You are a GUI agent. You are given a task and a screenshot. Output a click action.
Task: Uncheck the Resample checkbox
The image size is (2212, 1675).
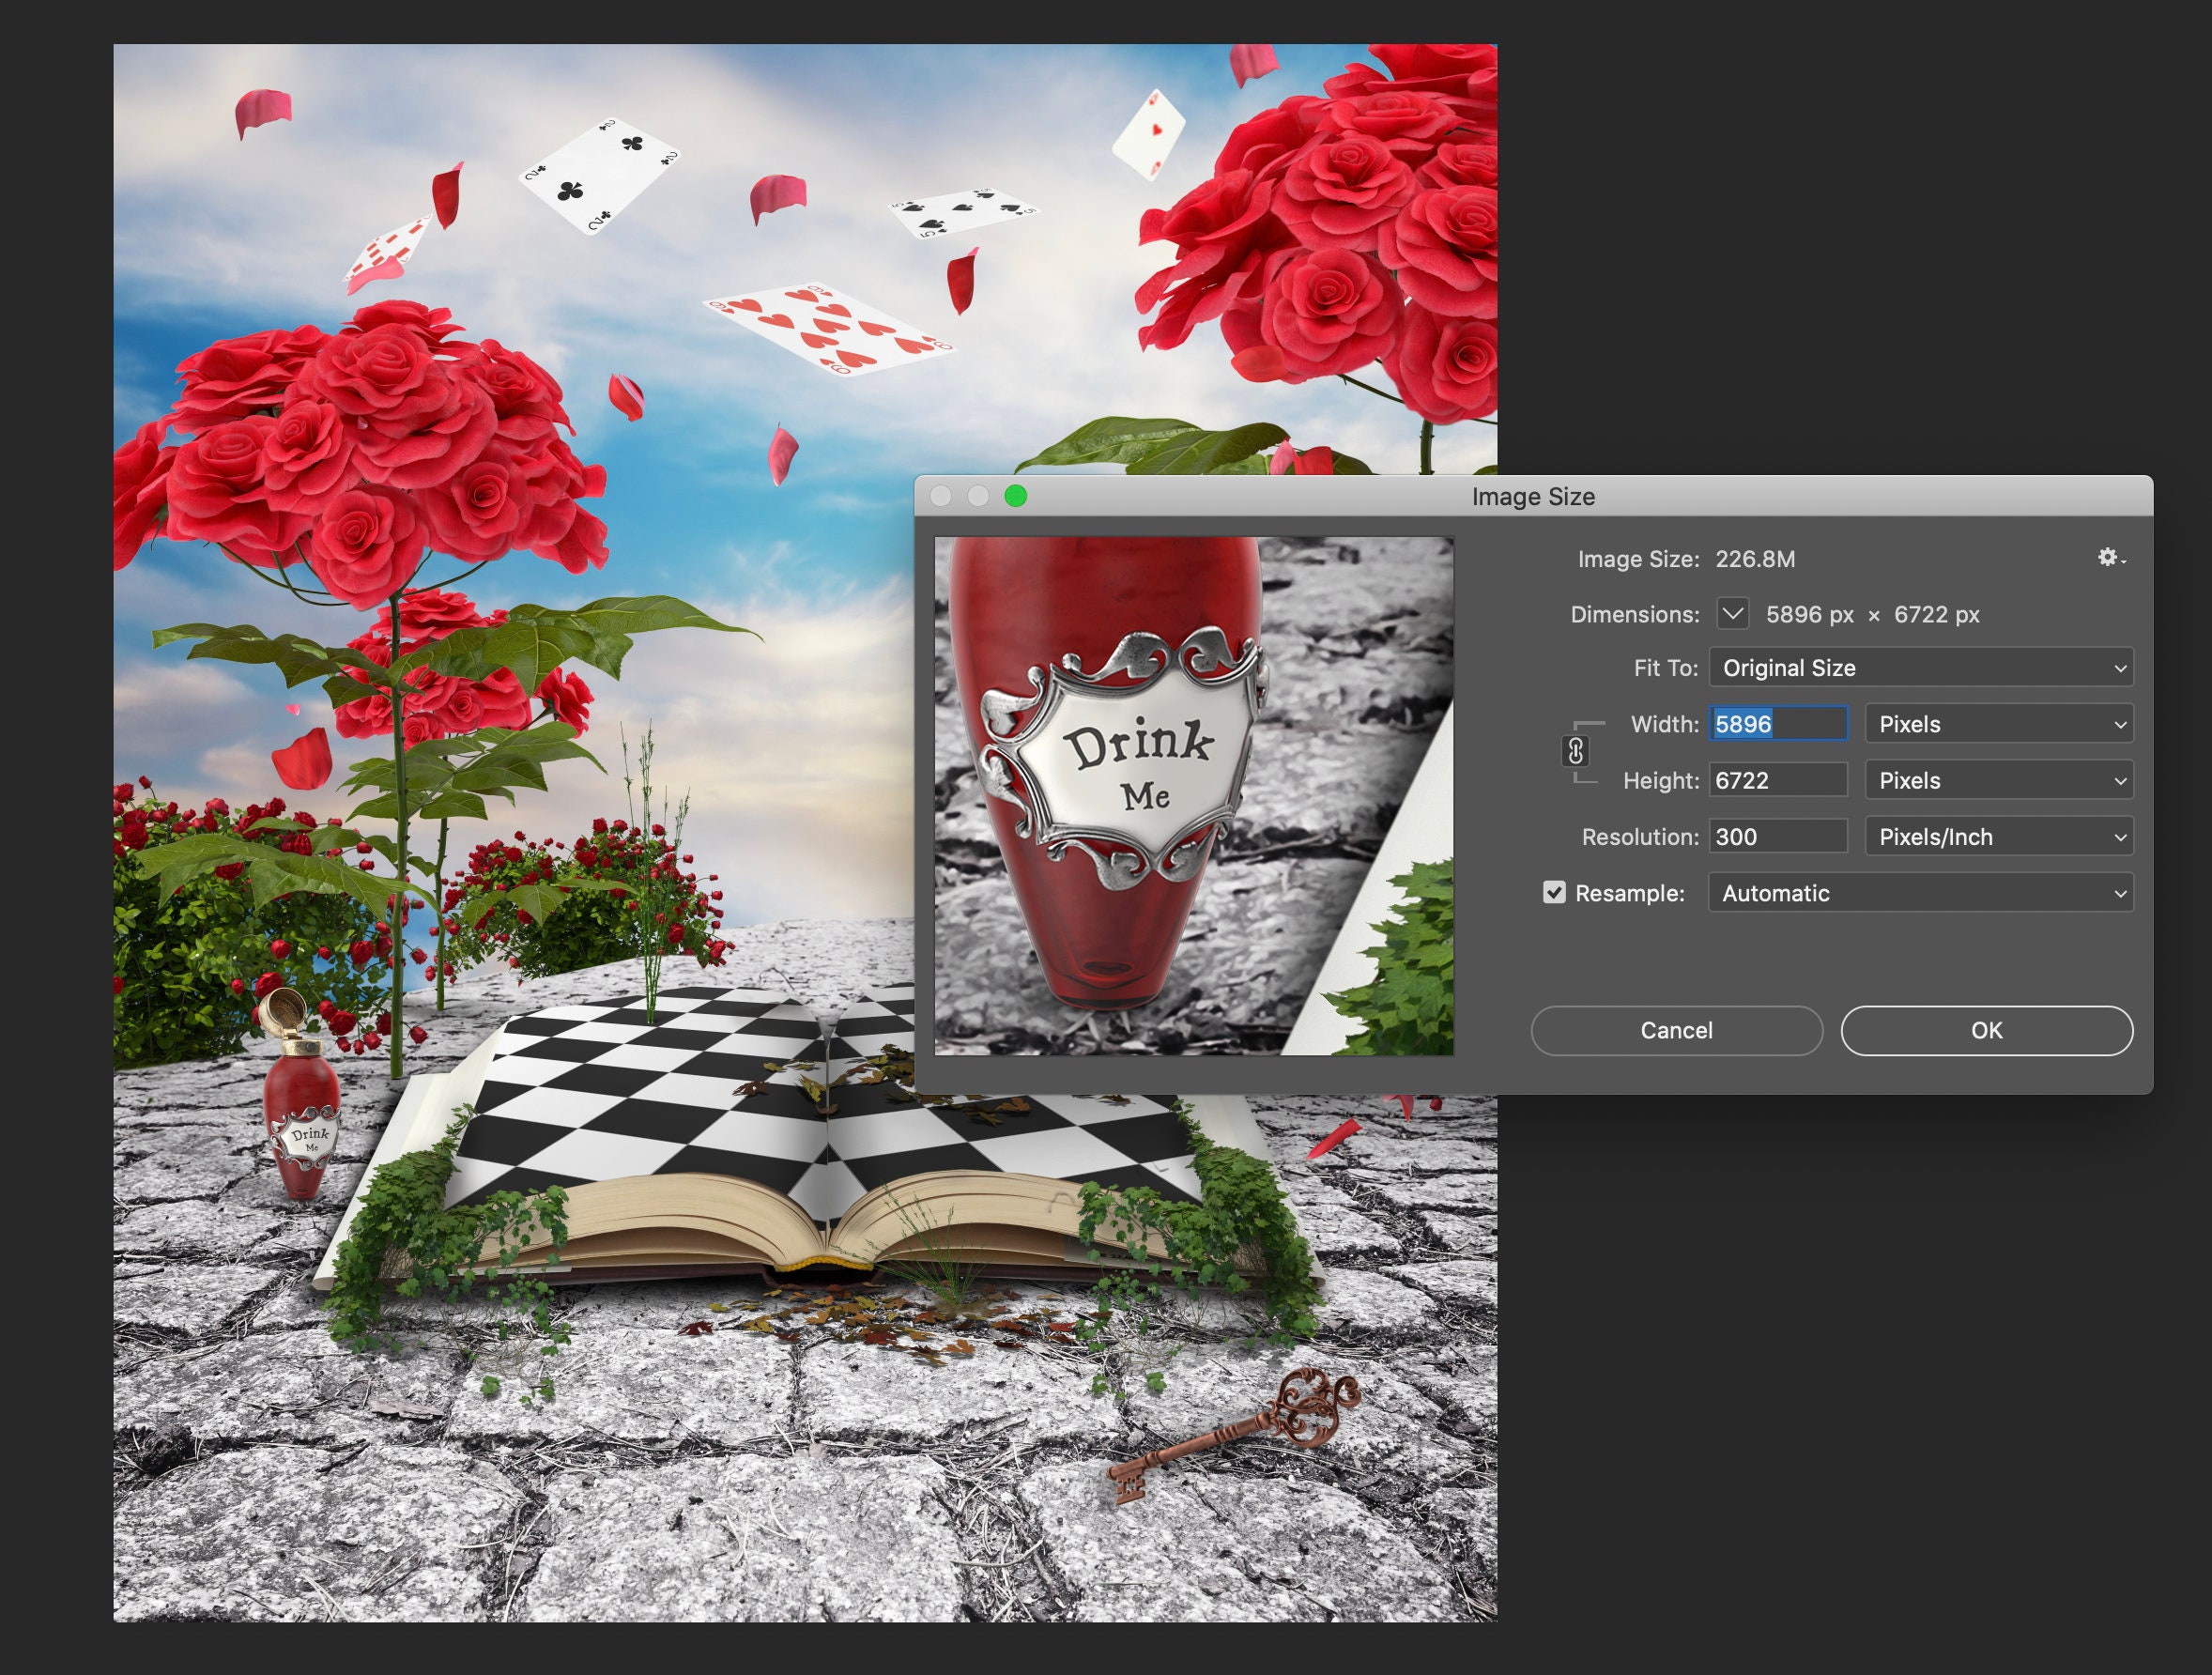point(1554,892)
